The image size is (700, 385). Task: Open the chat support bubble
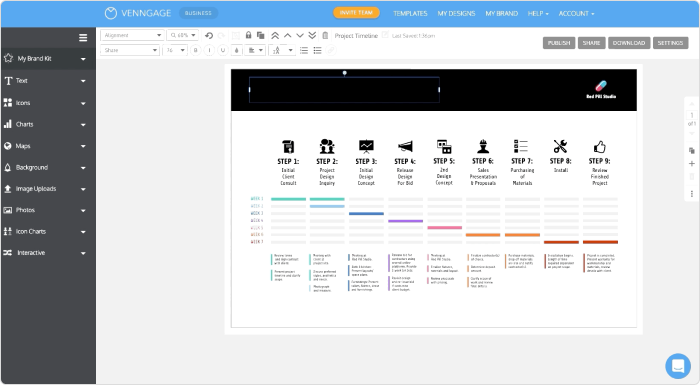click(678, 366)
